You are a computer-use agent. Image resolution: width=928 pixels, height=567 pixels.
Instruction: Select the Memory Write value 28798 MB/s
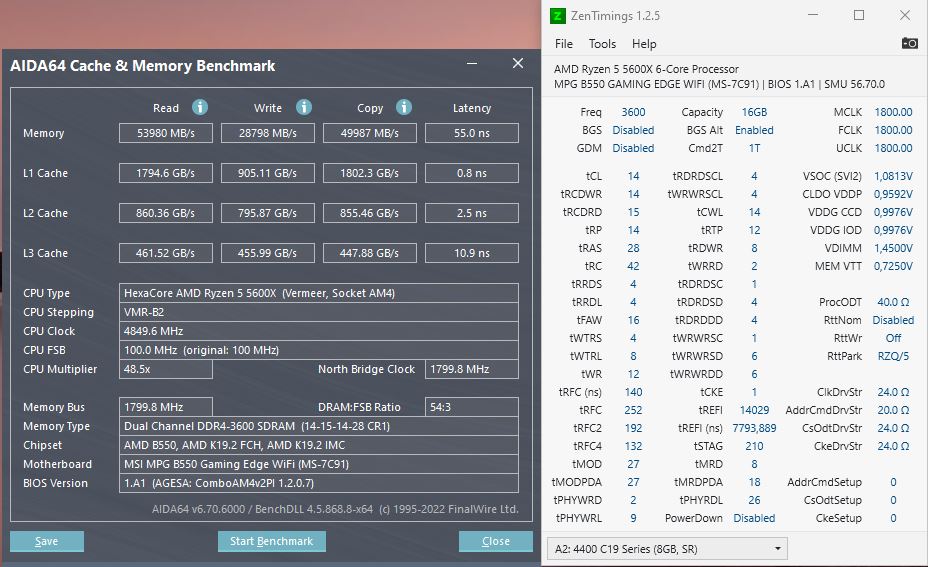click(x=268, y=133)
